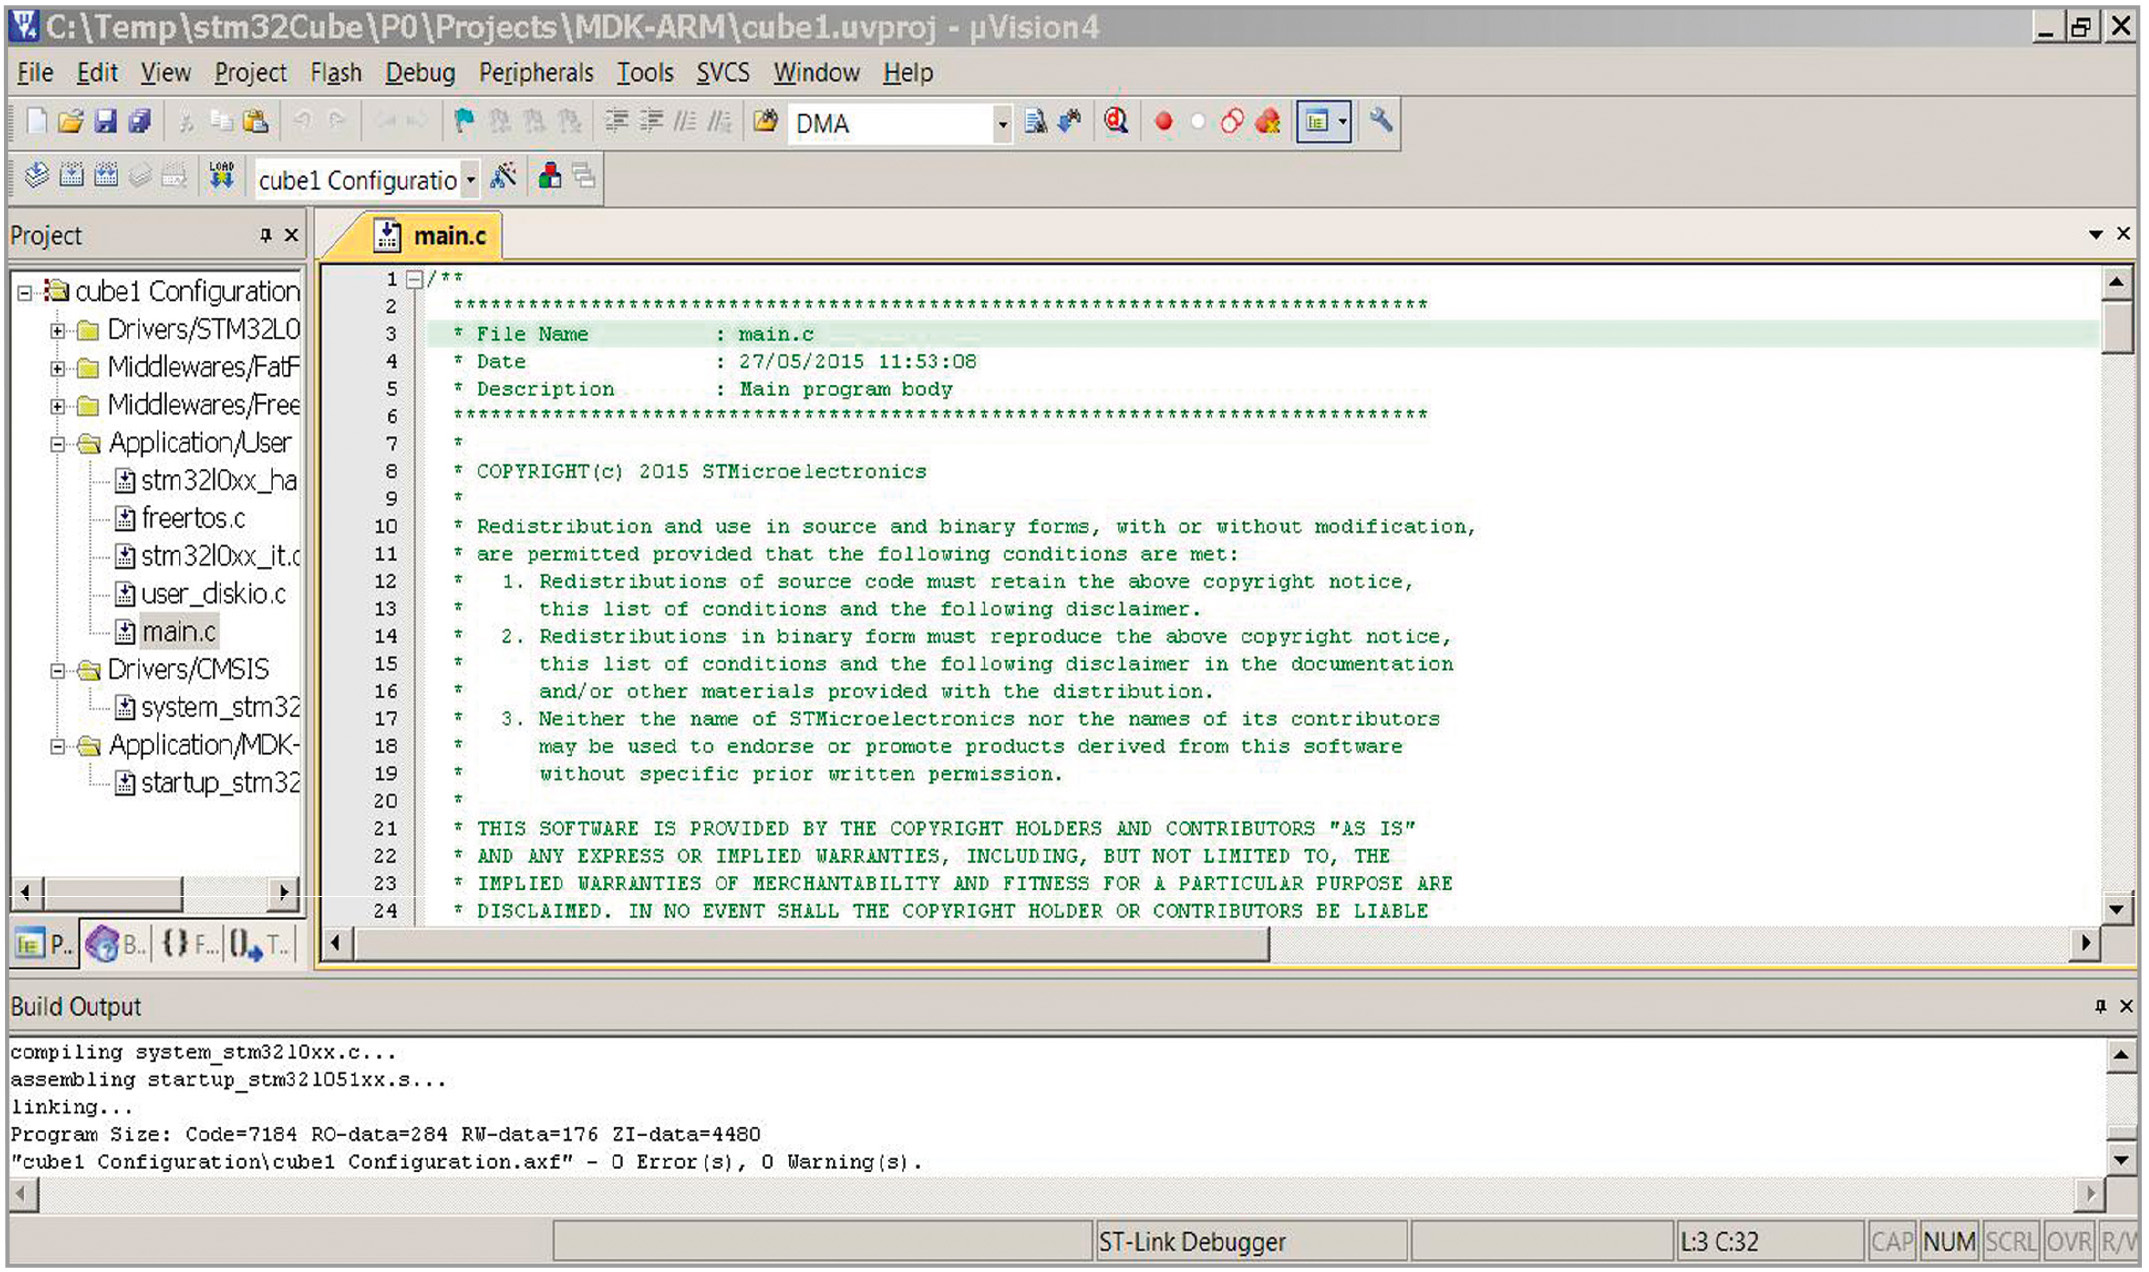
Task: Open the Debug menu
Action: pos(420,73)
